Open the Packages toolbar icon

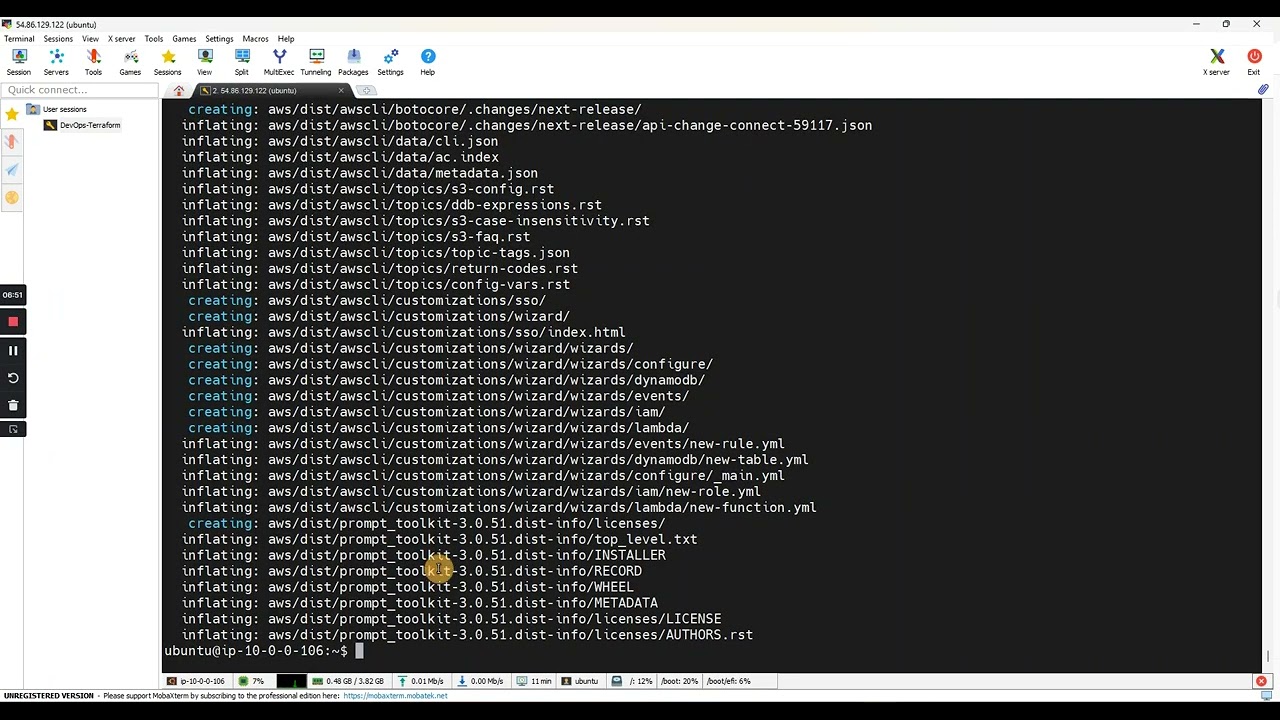click(353, 62)
